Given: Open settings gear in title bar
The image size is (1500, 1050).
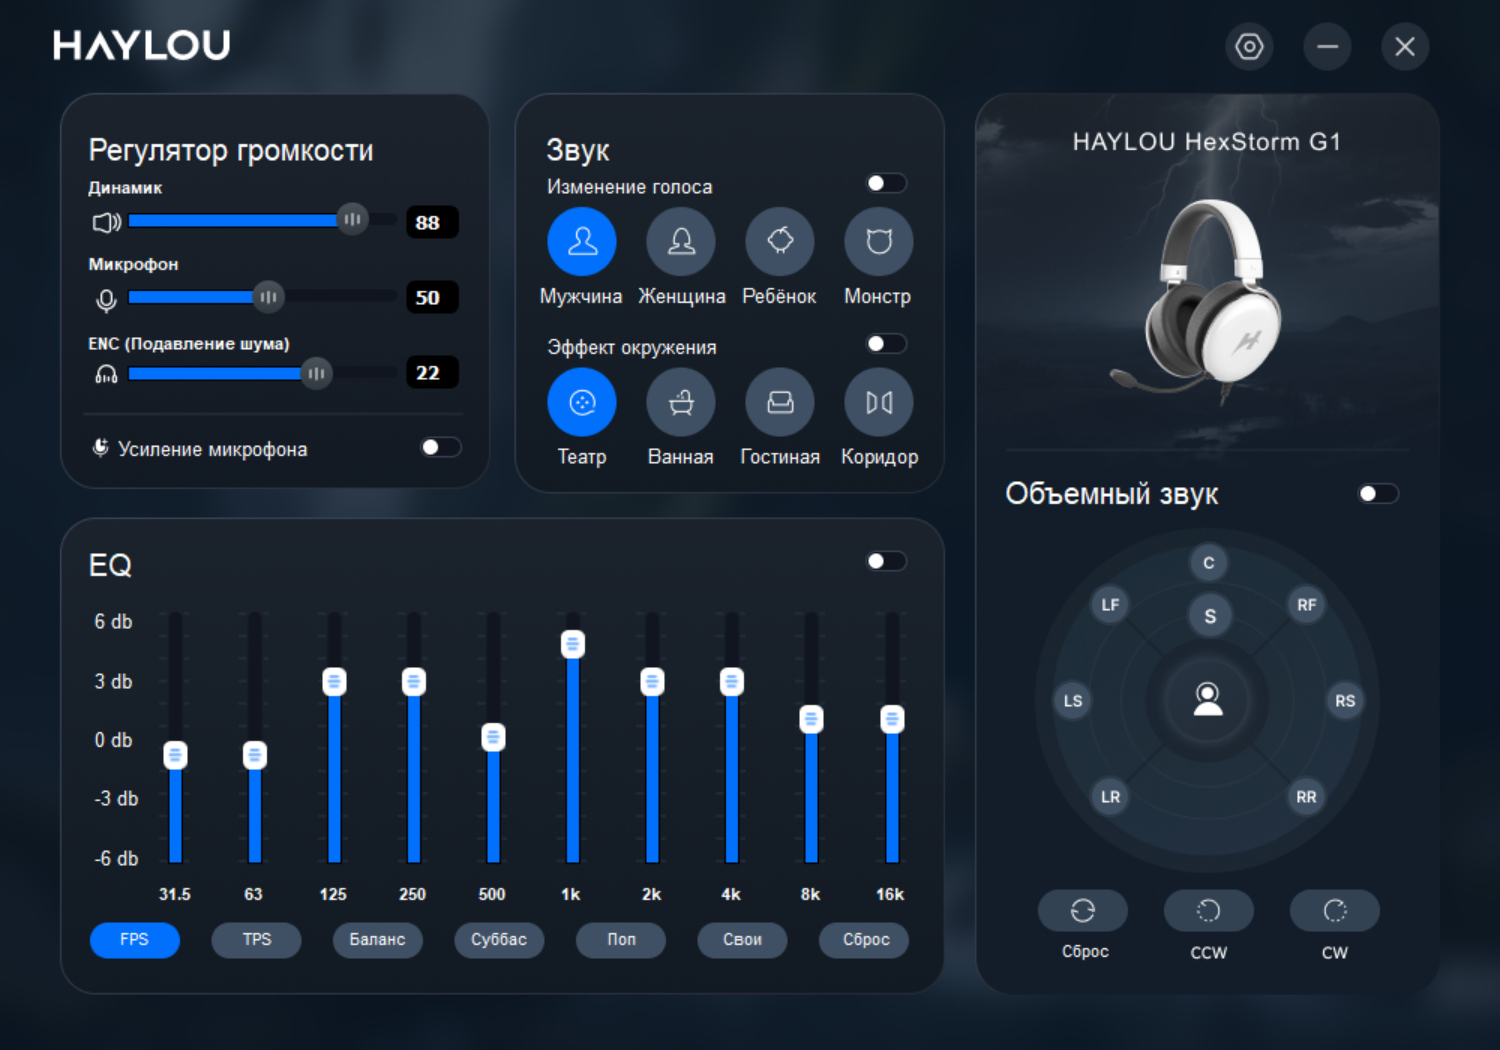Looking at the screenshot, I should tap(1249, 46).
